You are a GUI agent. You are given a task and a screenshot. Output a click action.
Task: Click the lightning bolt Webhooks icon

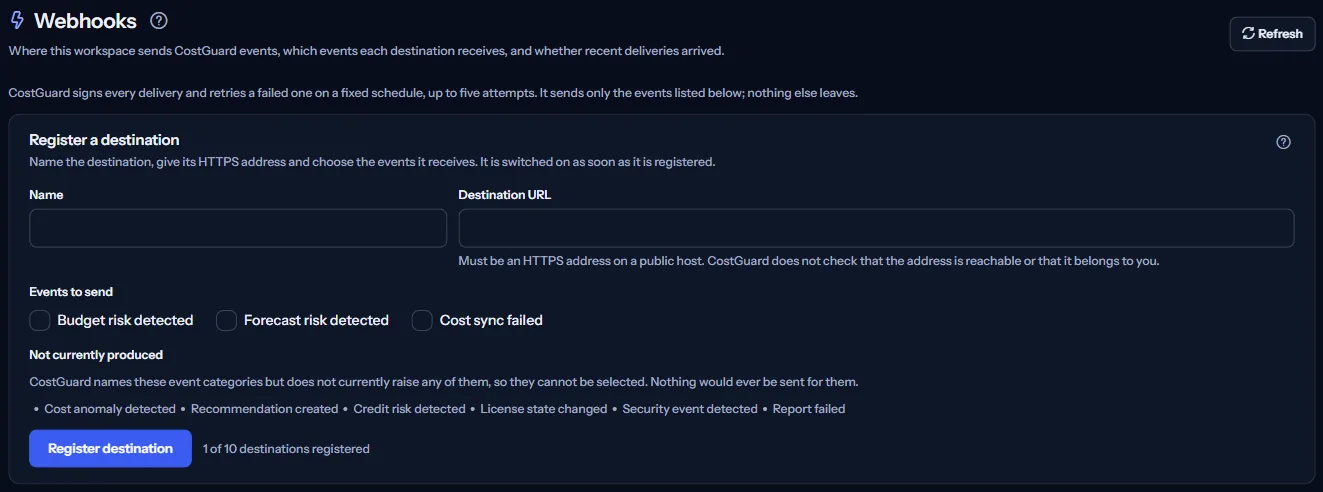click(17, 20)
